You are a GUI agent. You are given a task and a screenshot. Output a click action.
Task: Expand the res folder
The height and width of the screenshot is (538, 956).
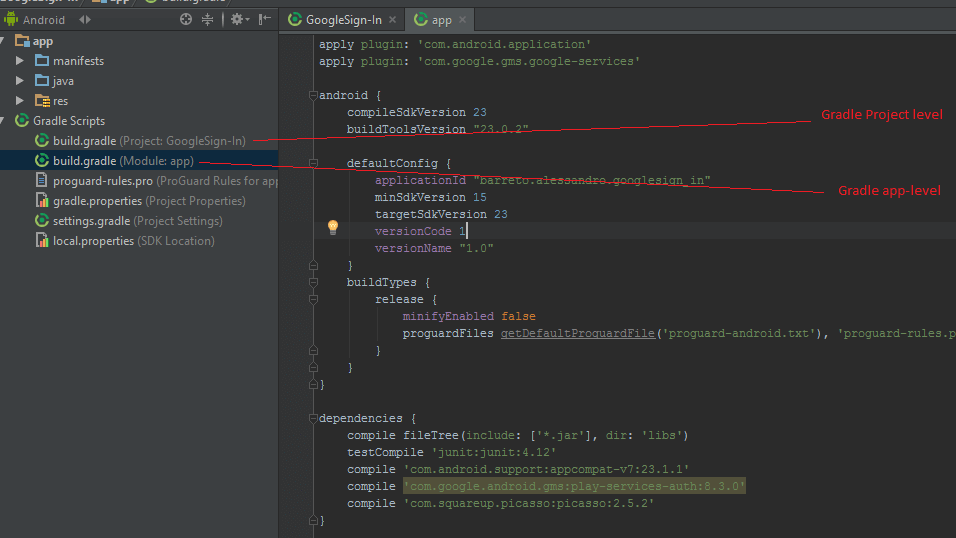20,101
